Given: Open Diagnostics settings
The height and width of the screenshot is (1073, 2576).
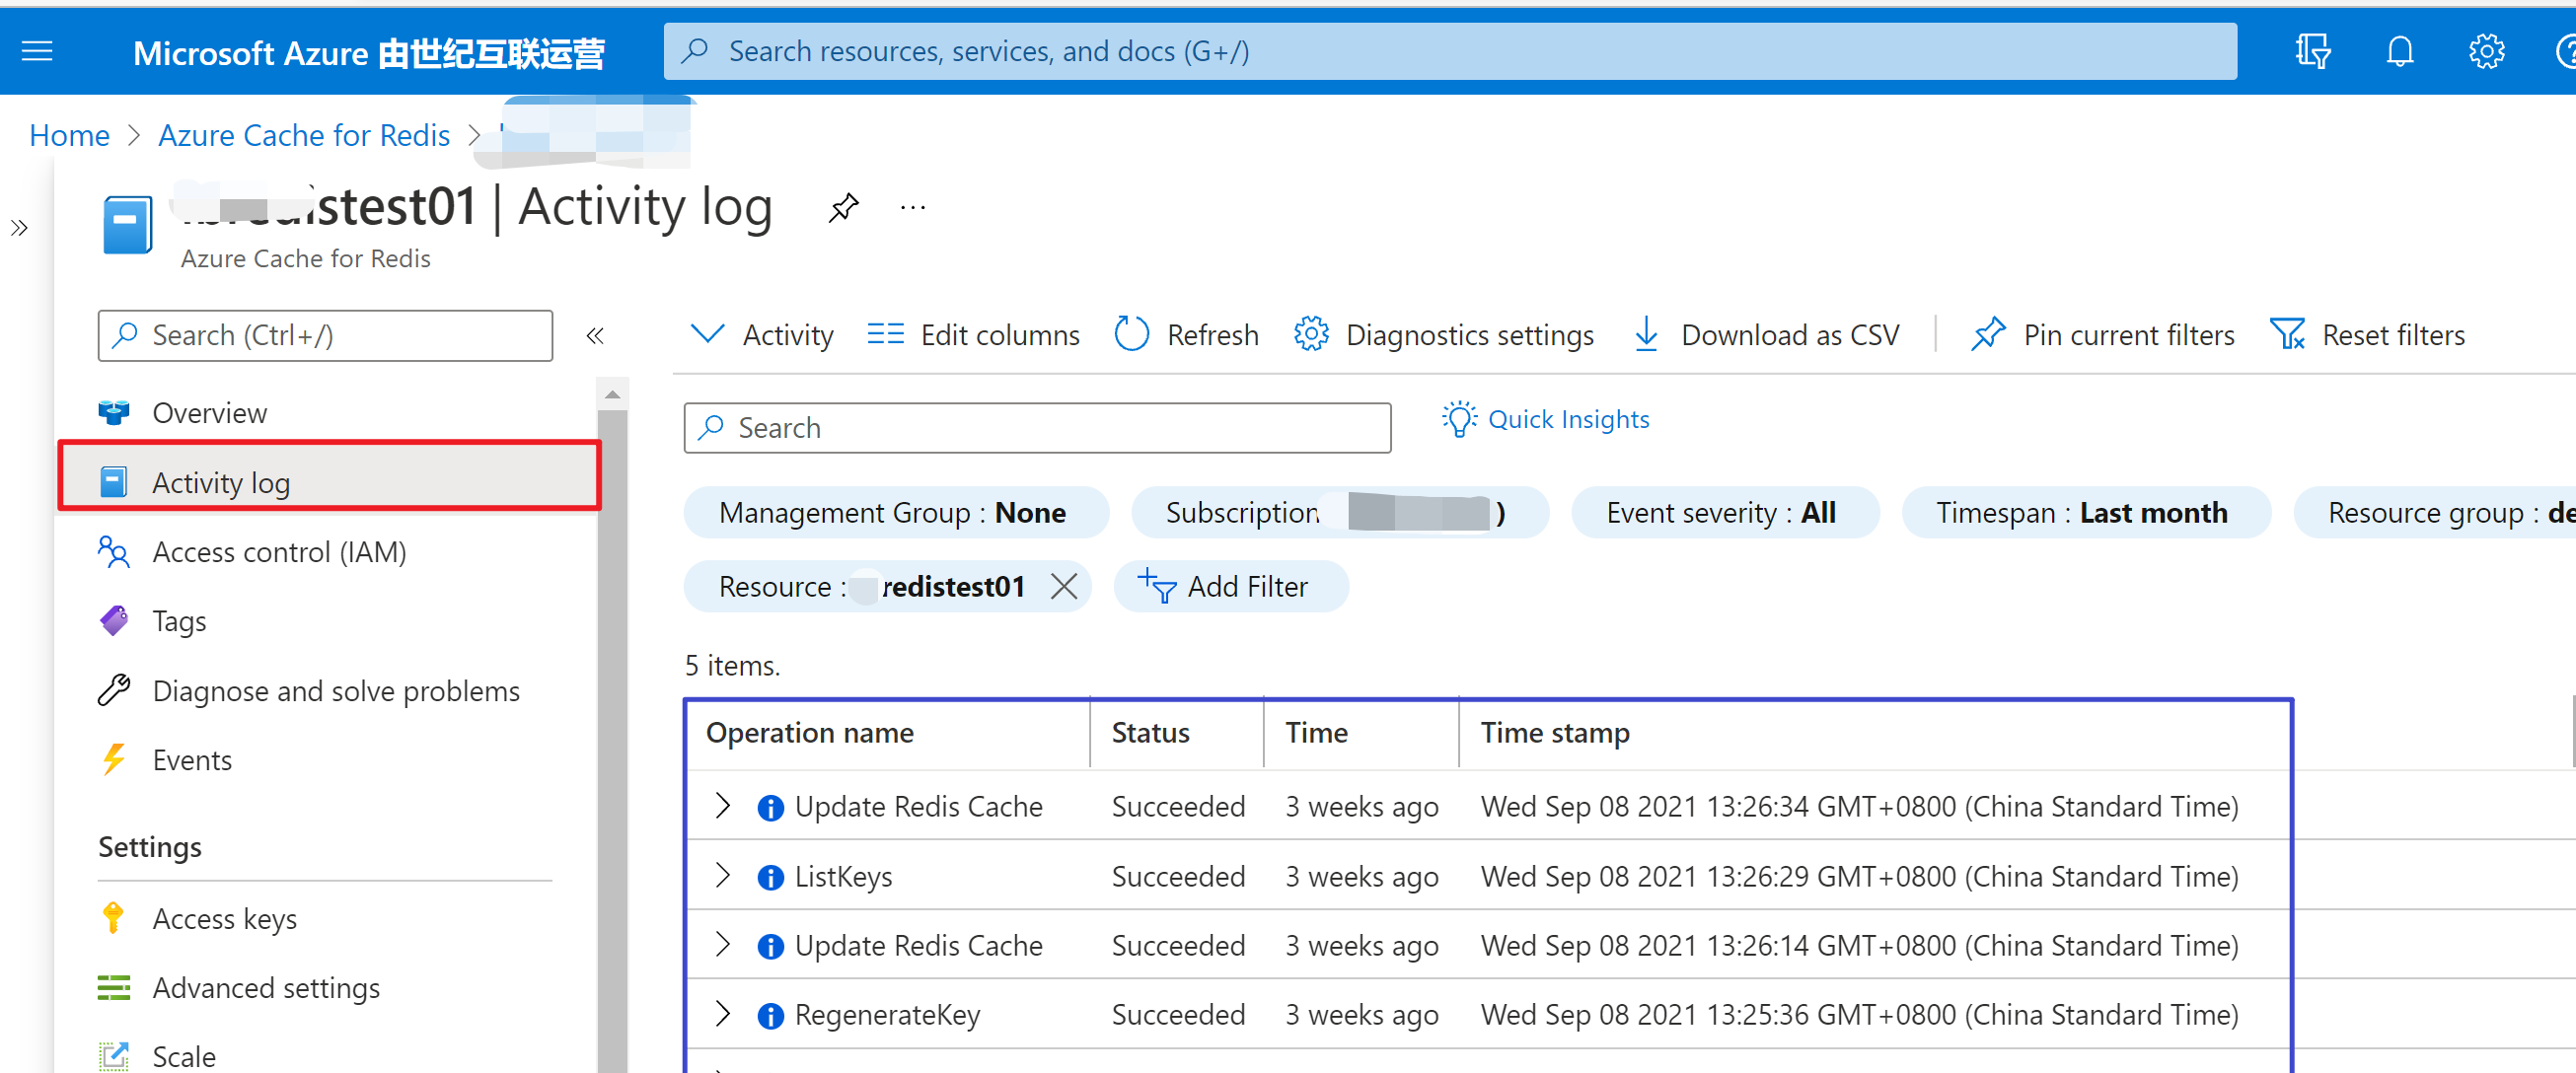Looking at the screenshot, I should 1443,335.
